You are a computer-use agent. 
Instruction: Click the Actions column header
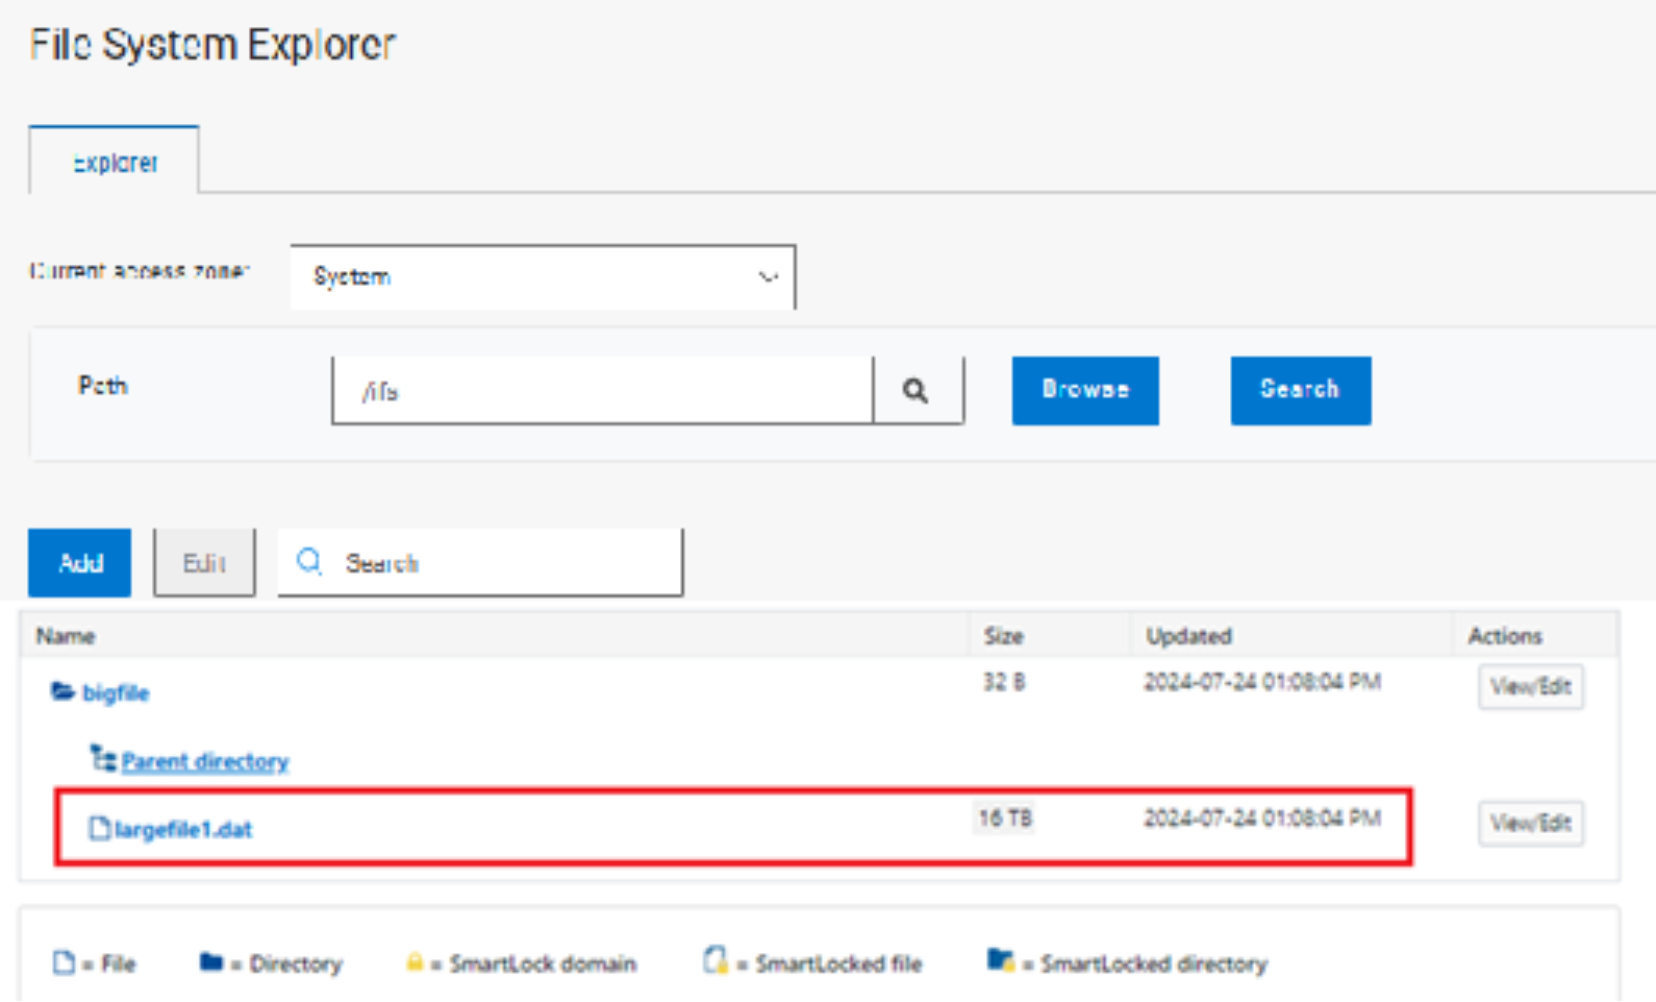(1505, 636)
